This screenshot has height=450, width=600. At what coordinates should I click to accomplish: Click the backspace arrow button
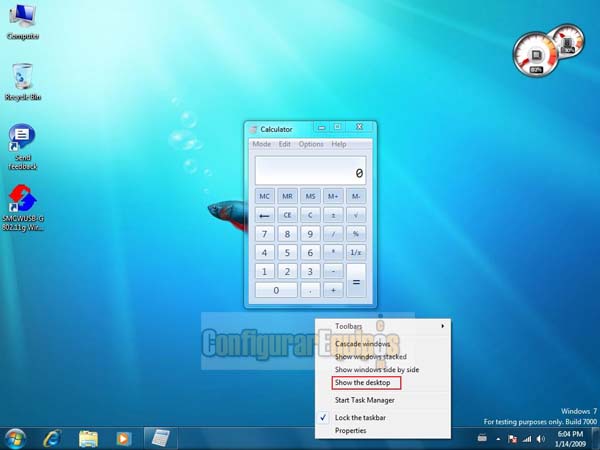pyautogui.click(x=264, y=215)
